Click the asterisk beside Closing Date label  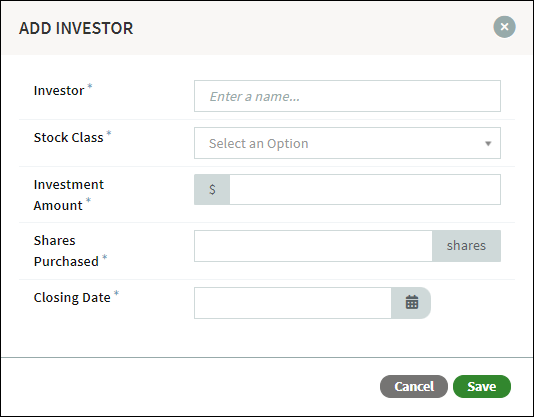[x=116, y=293]
